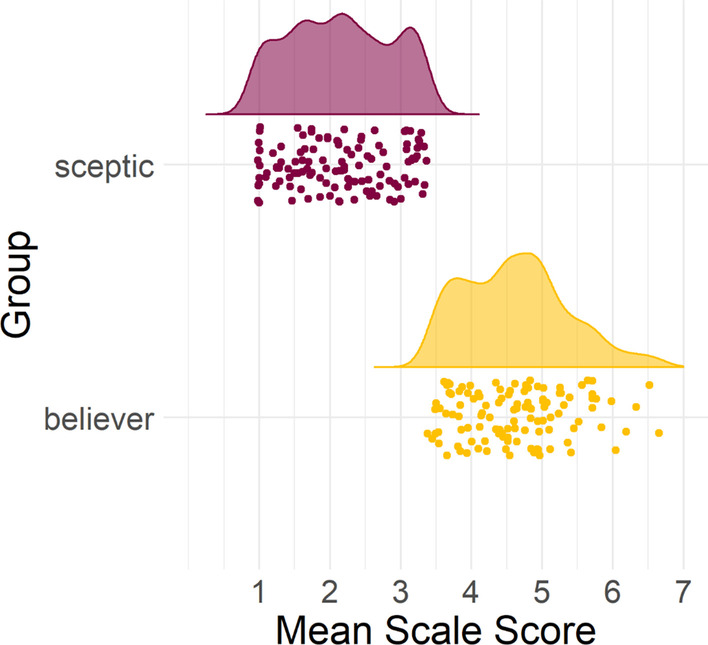Click x-axis tick label 1

click(259, 592)
